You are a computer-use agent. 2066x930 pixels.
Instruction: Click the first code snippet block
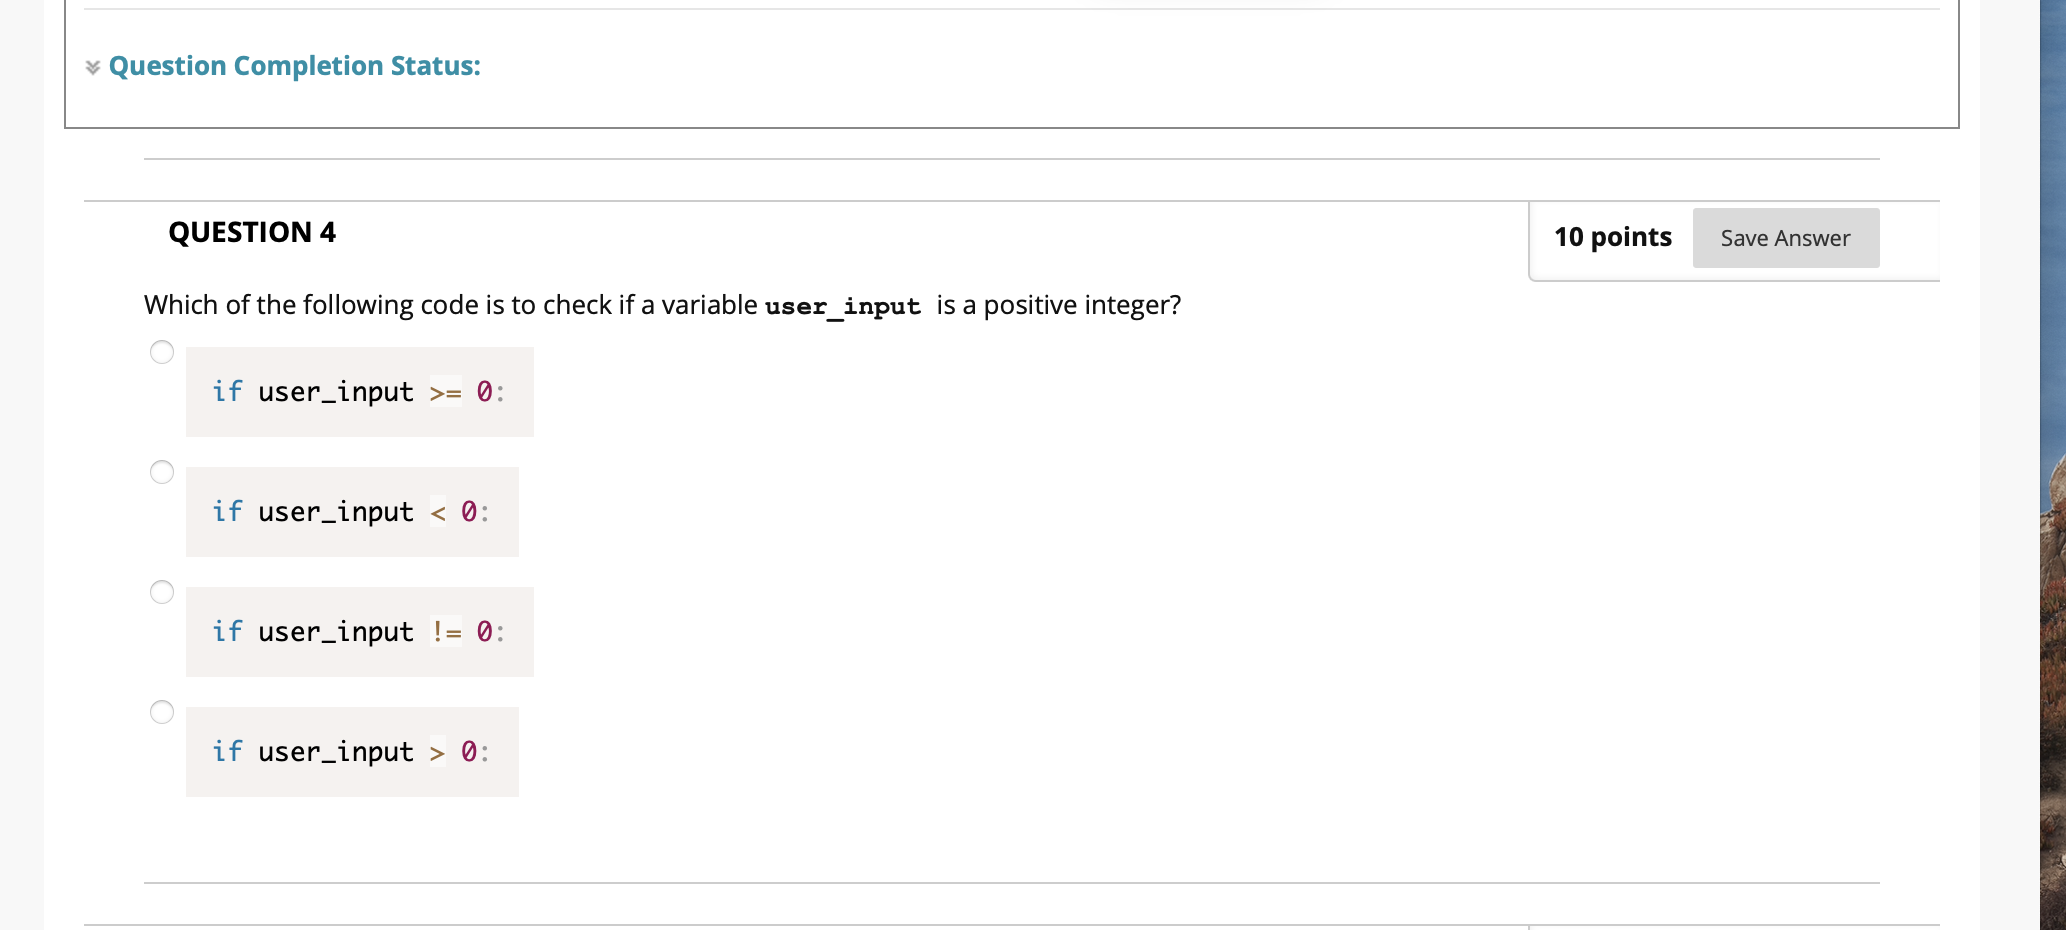pyautogui.click(x=359, y=392)
